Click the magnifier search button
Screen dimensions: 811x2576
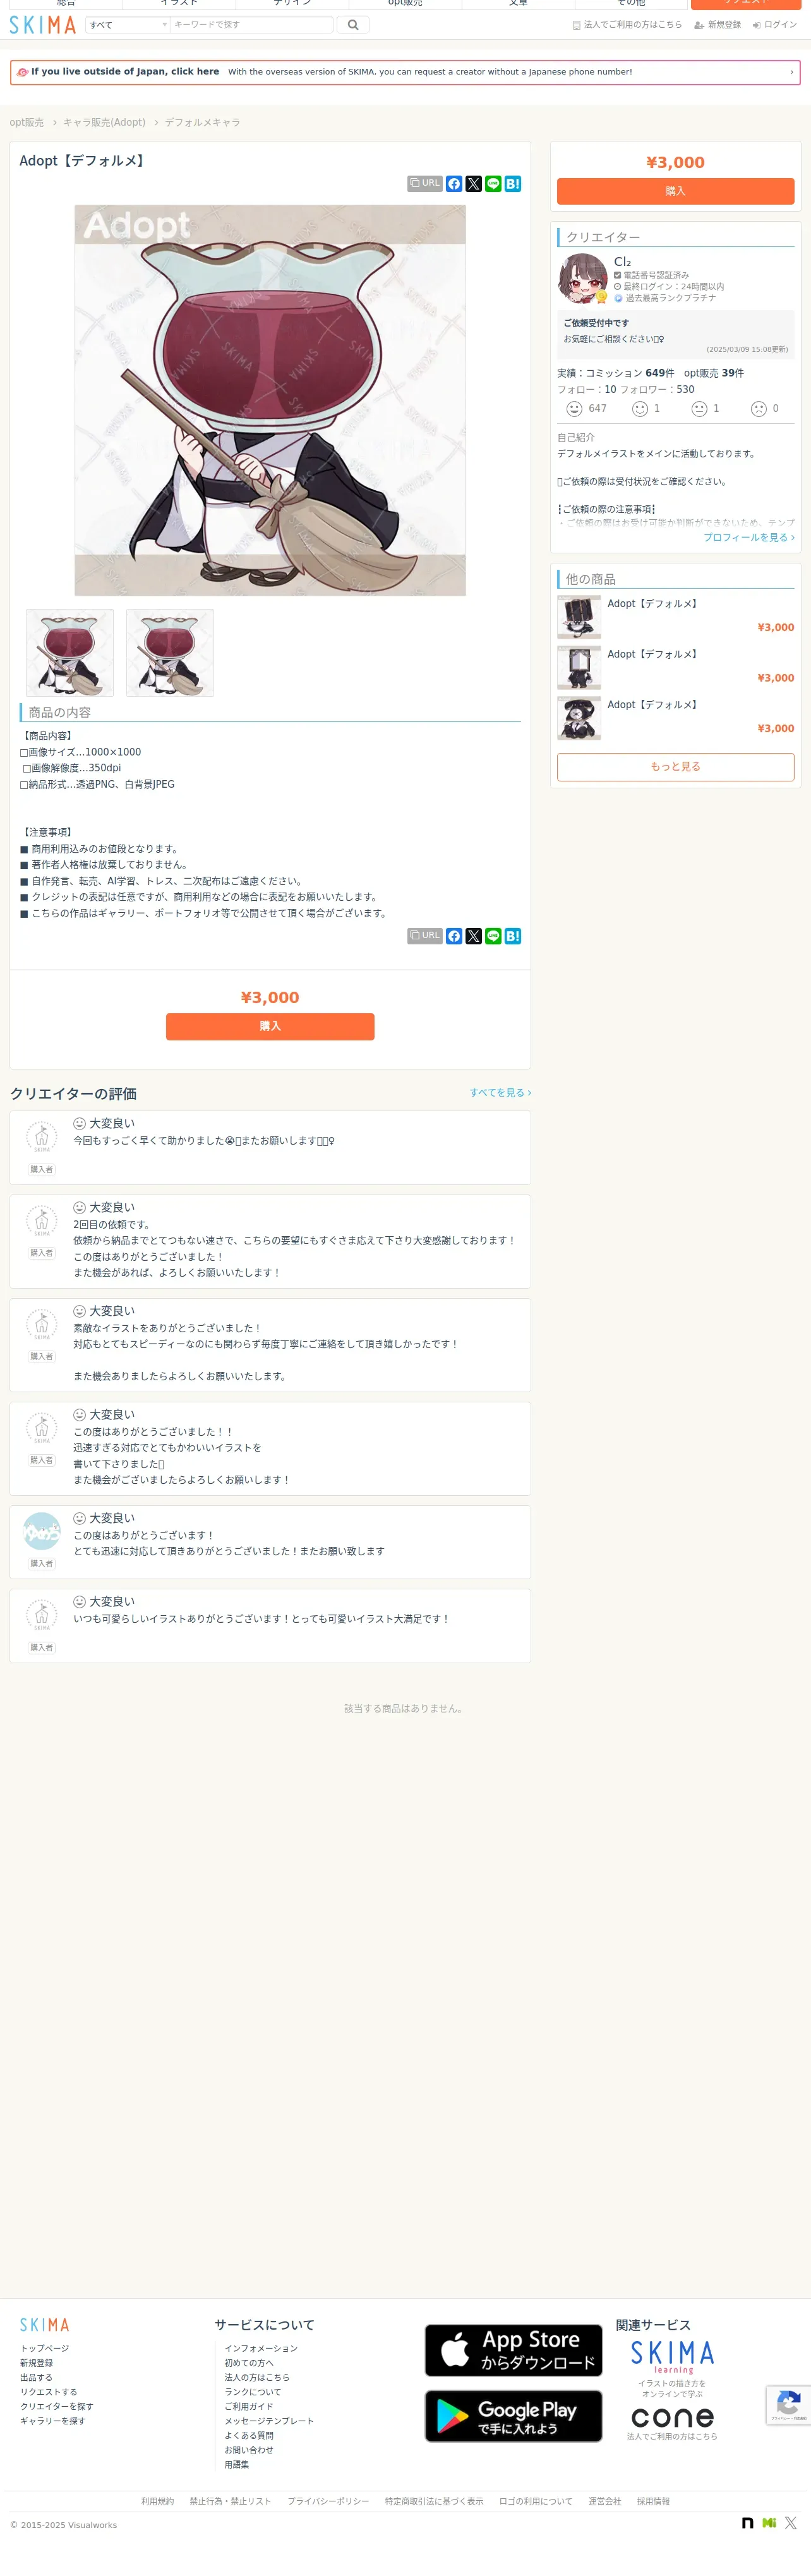point(353,25)
